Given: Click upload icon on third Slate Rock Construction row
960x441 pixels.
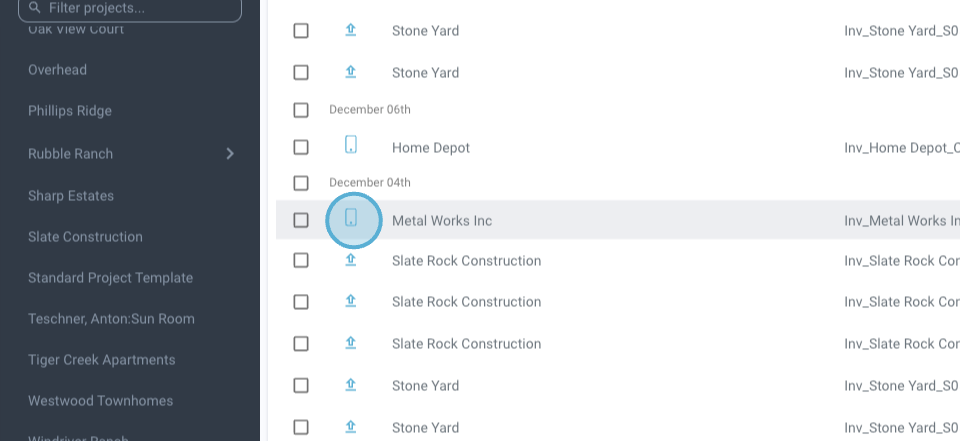Looking at the screenshot, I should point(351,343).
